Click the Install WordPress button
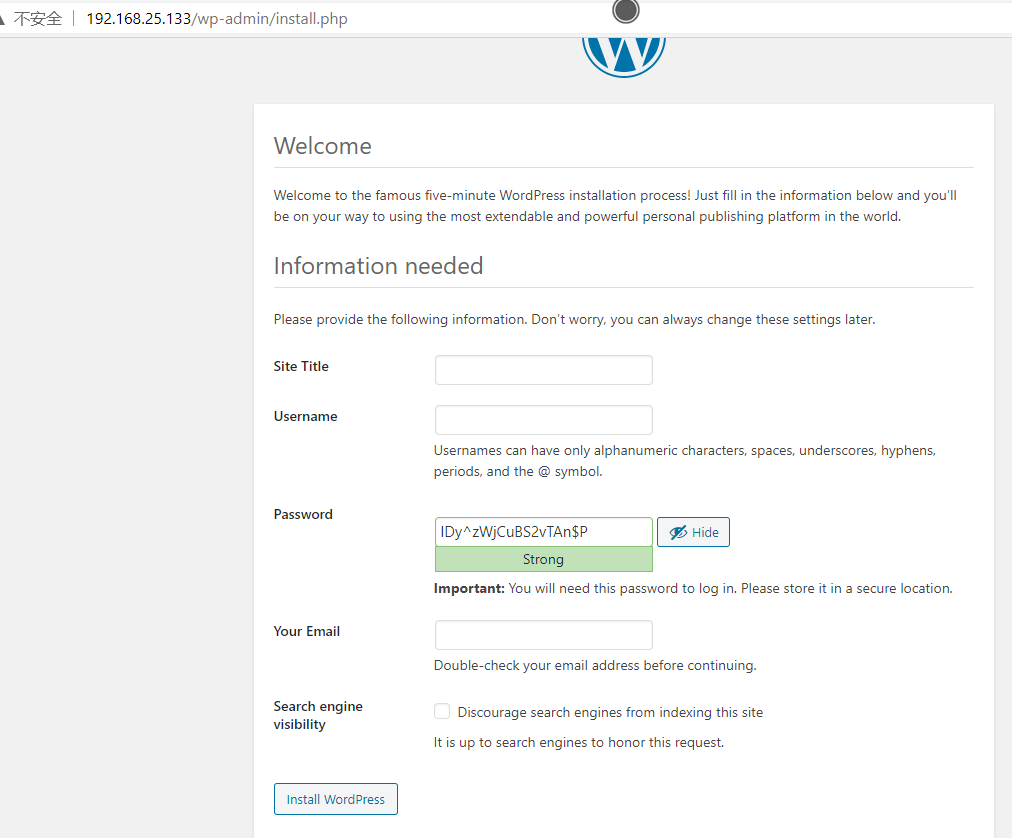1012x838 pixels. (336, 799)
